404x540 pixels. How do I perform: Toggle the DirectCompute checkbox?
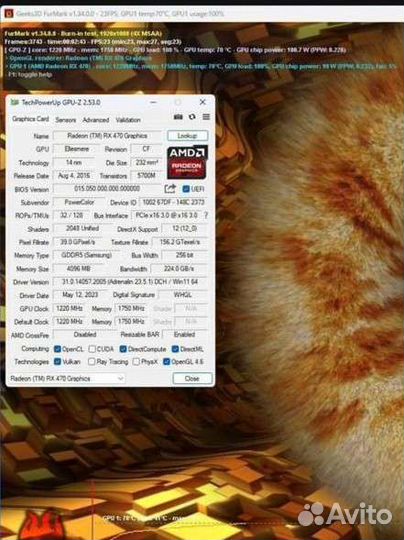(123, 349)
